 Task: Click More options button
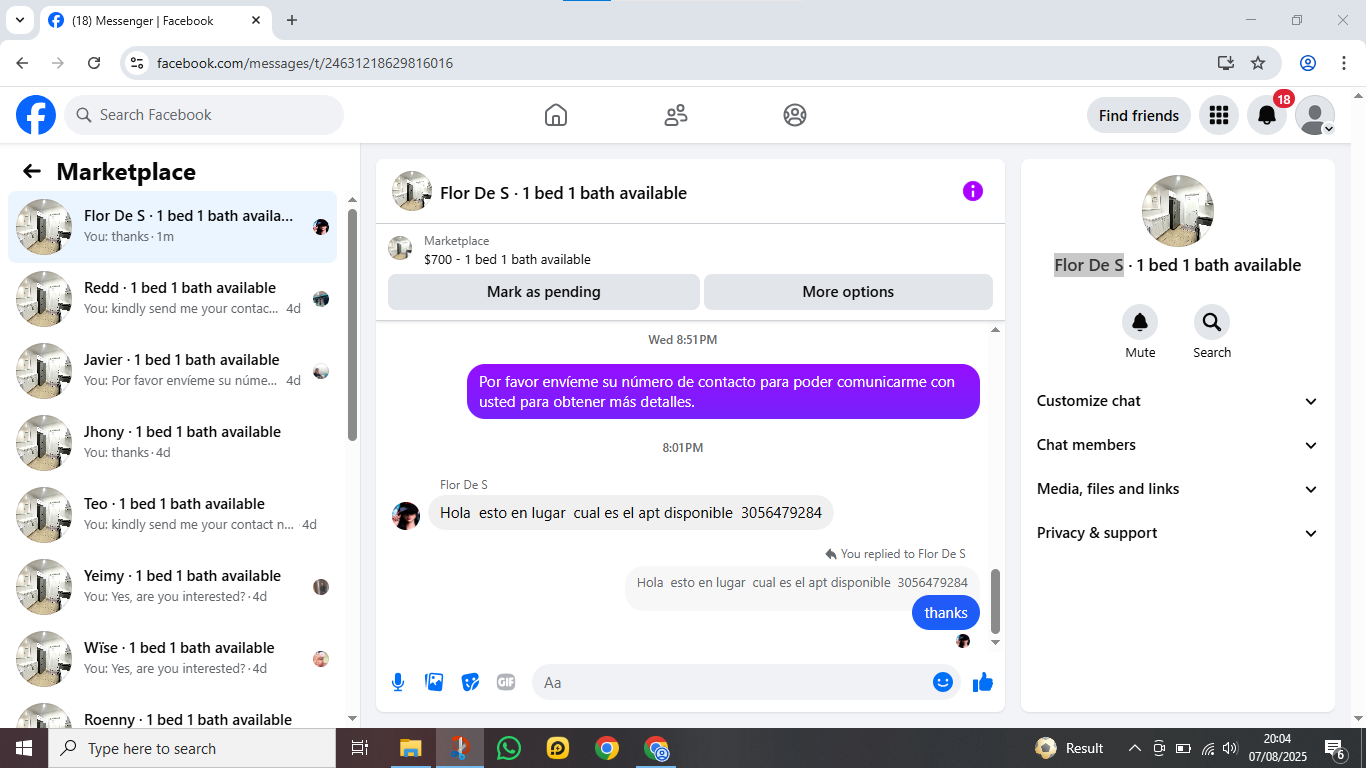point(848,292)
